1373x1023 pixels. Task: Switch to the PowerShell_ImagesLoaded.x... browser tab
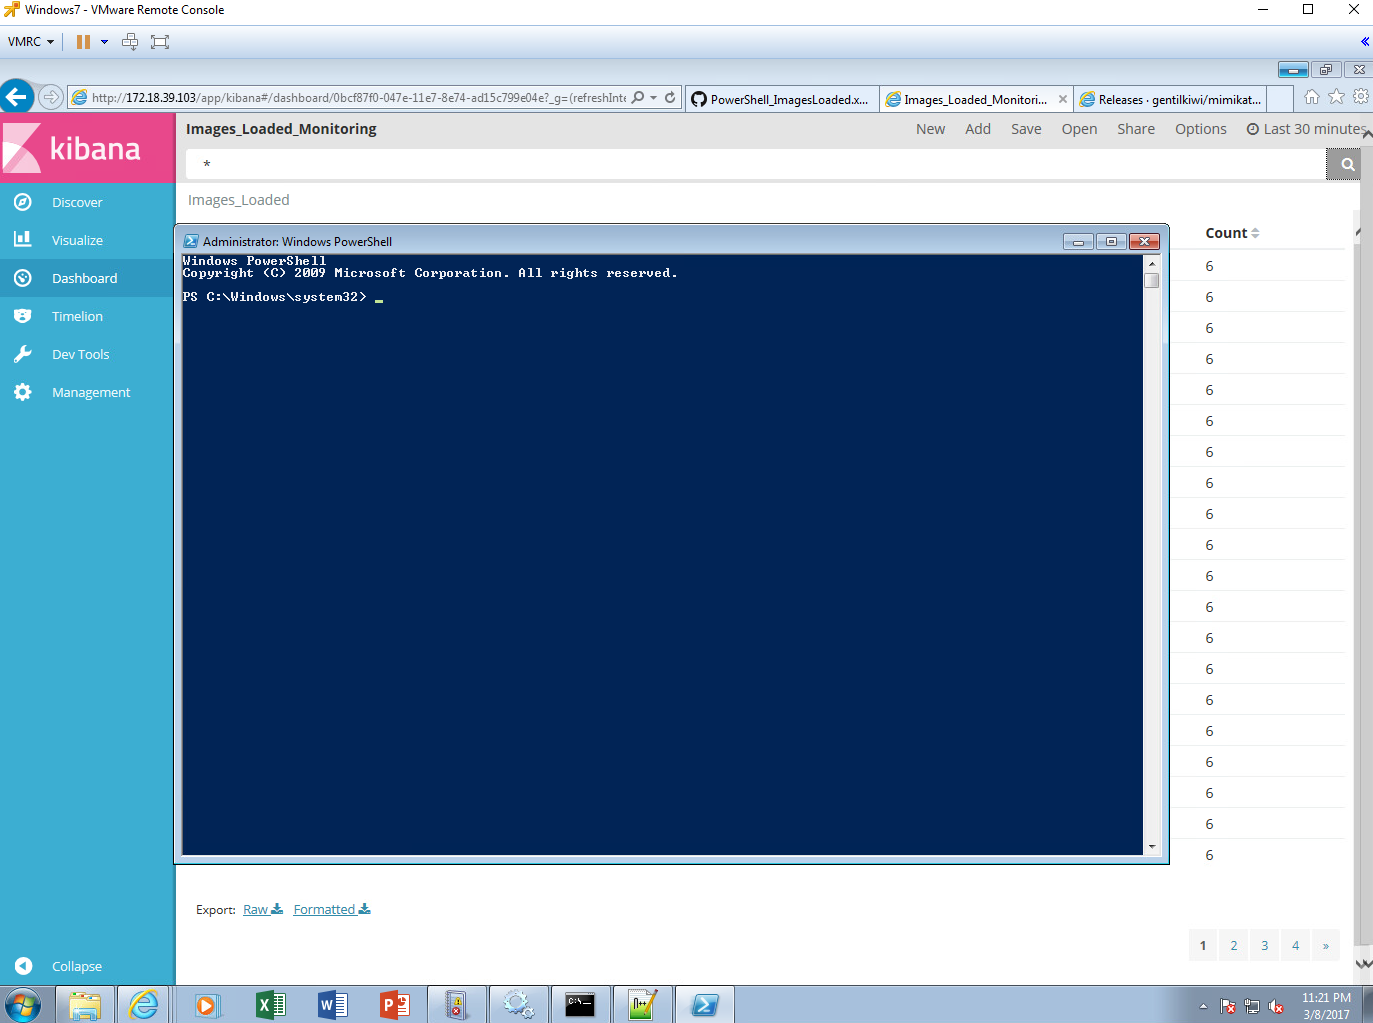click(782, 99)
